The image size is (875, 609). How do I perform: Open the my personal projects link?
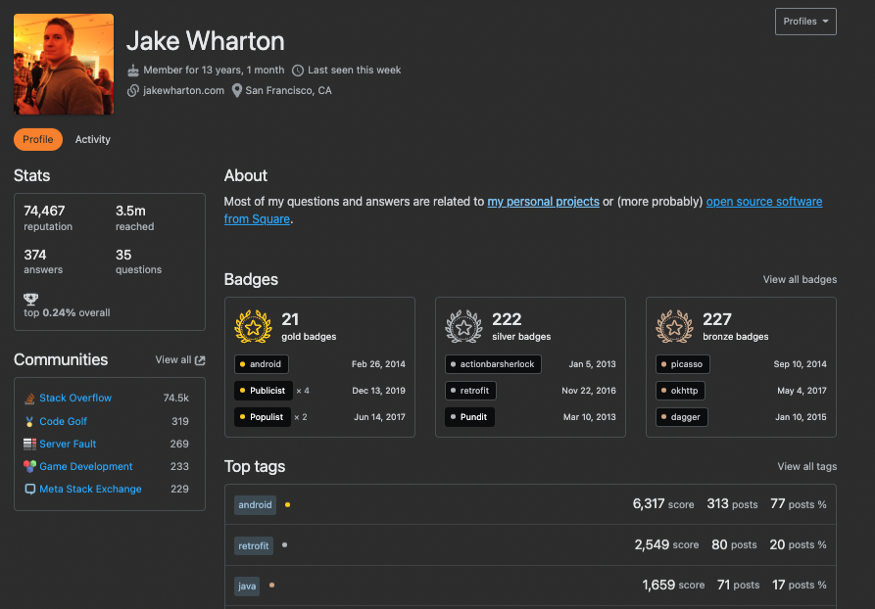coord(543,202)
